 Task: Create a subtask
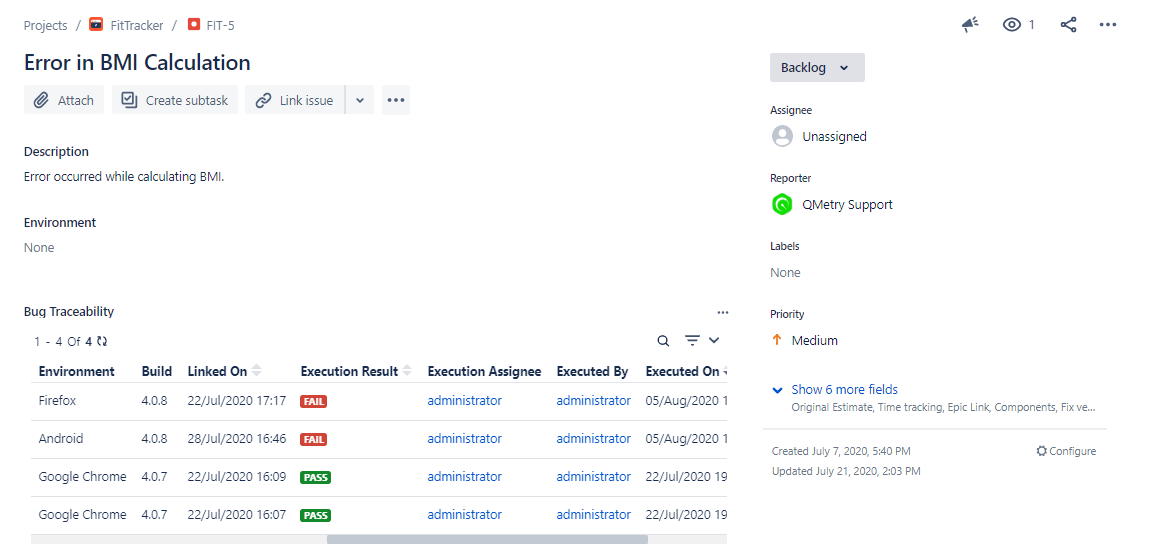[x=175, y=100]
